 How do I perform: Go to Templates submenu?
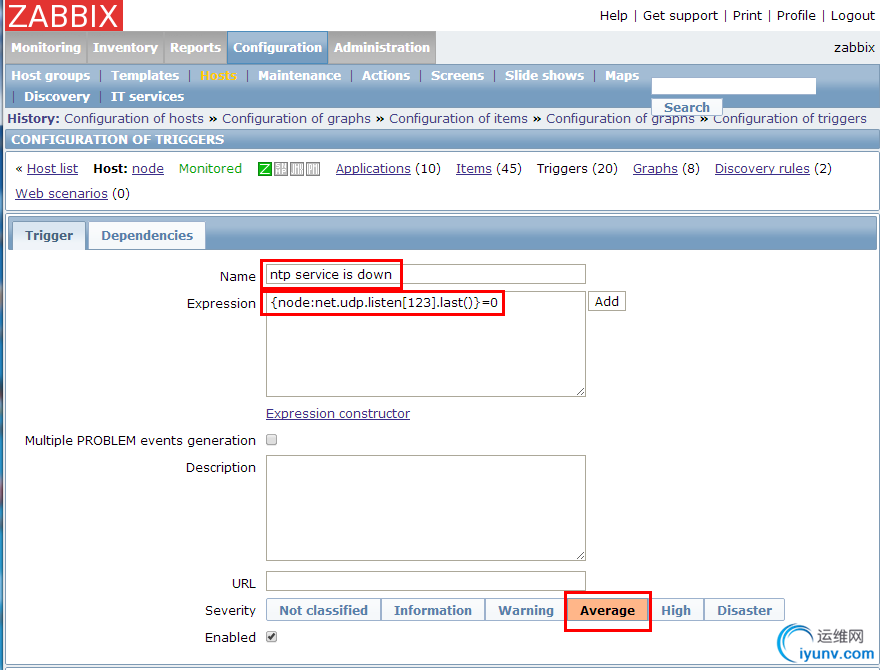[145, 75]
